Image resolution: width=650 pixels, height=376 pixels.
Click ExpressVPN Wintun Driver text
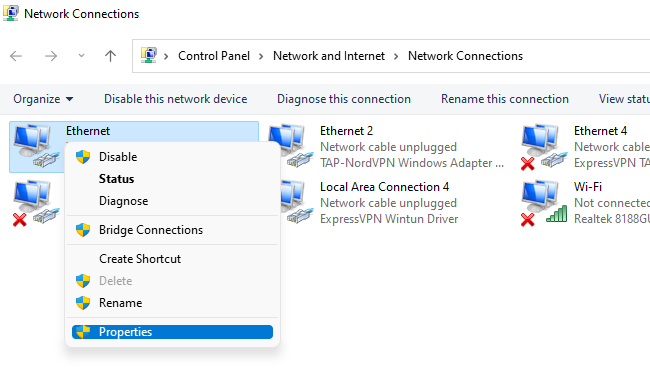pos(389,218)
